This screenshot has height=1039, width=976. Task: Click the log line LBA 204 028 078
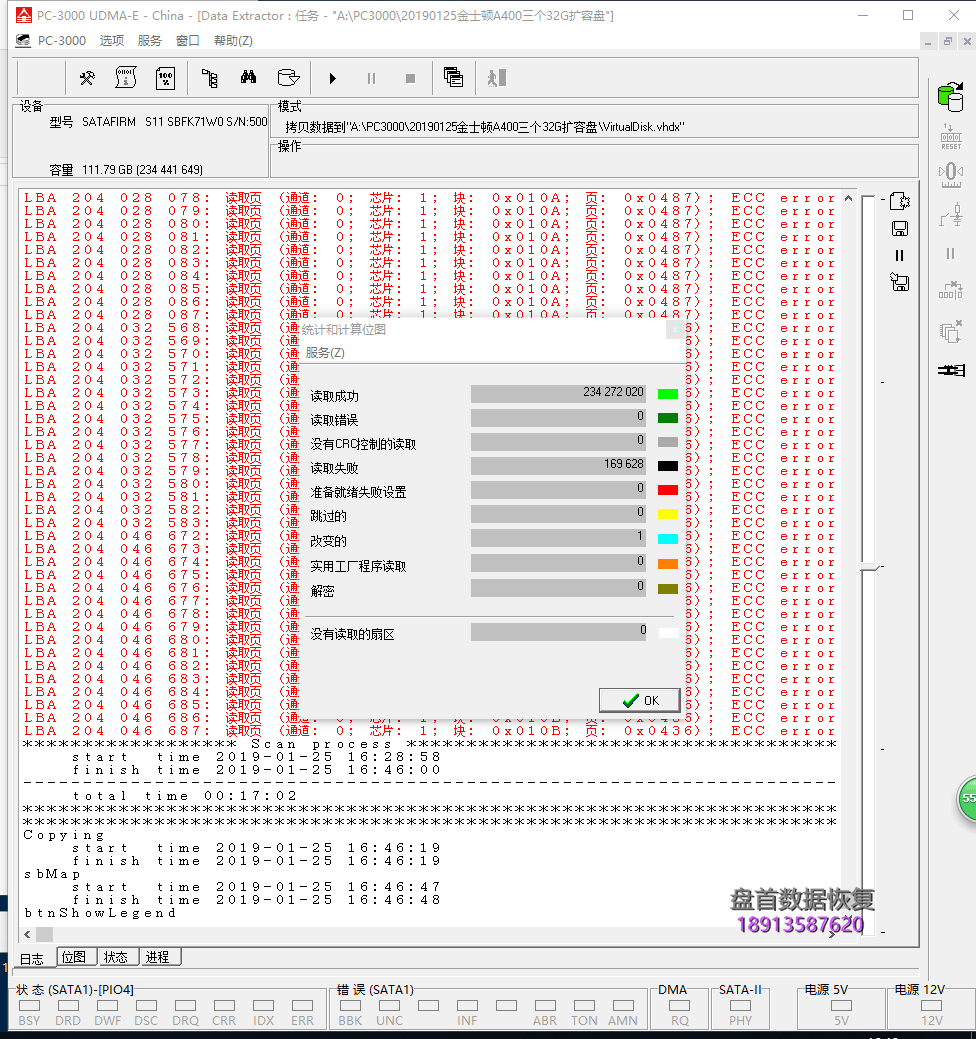[429, 197]
